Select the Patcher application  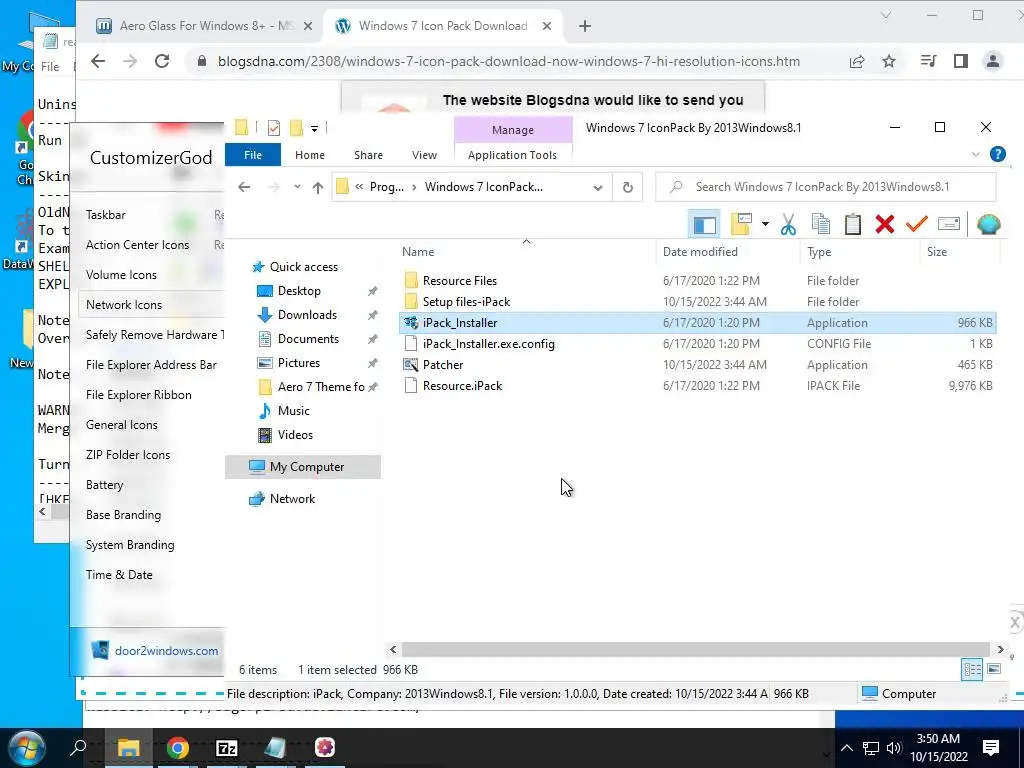(x=443, y=364)
